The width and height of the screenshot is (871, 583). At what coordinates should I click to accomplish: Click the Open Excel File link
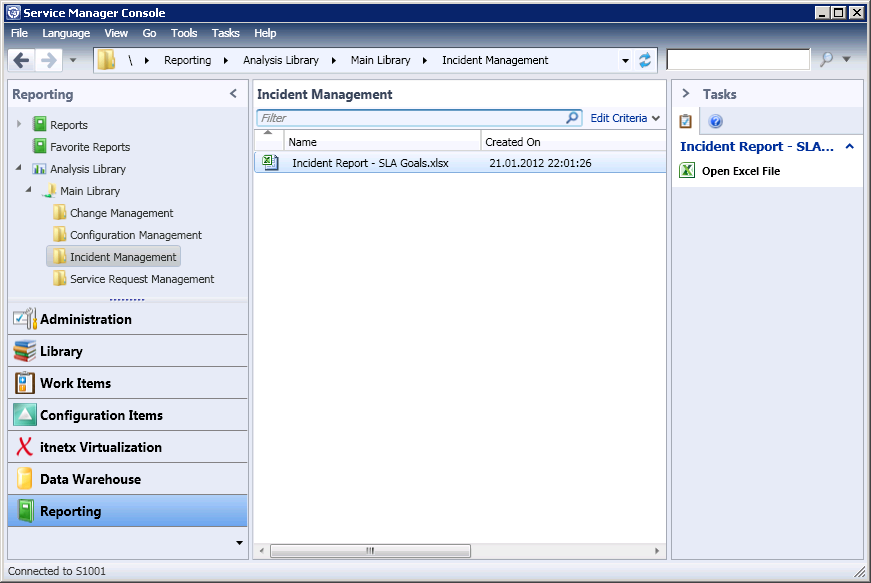click(x=740, y=171)
